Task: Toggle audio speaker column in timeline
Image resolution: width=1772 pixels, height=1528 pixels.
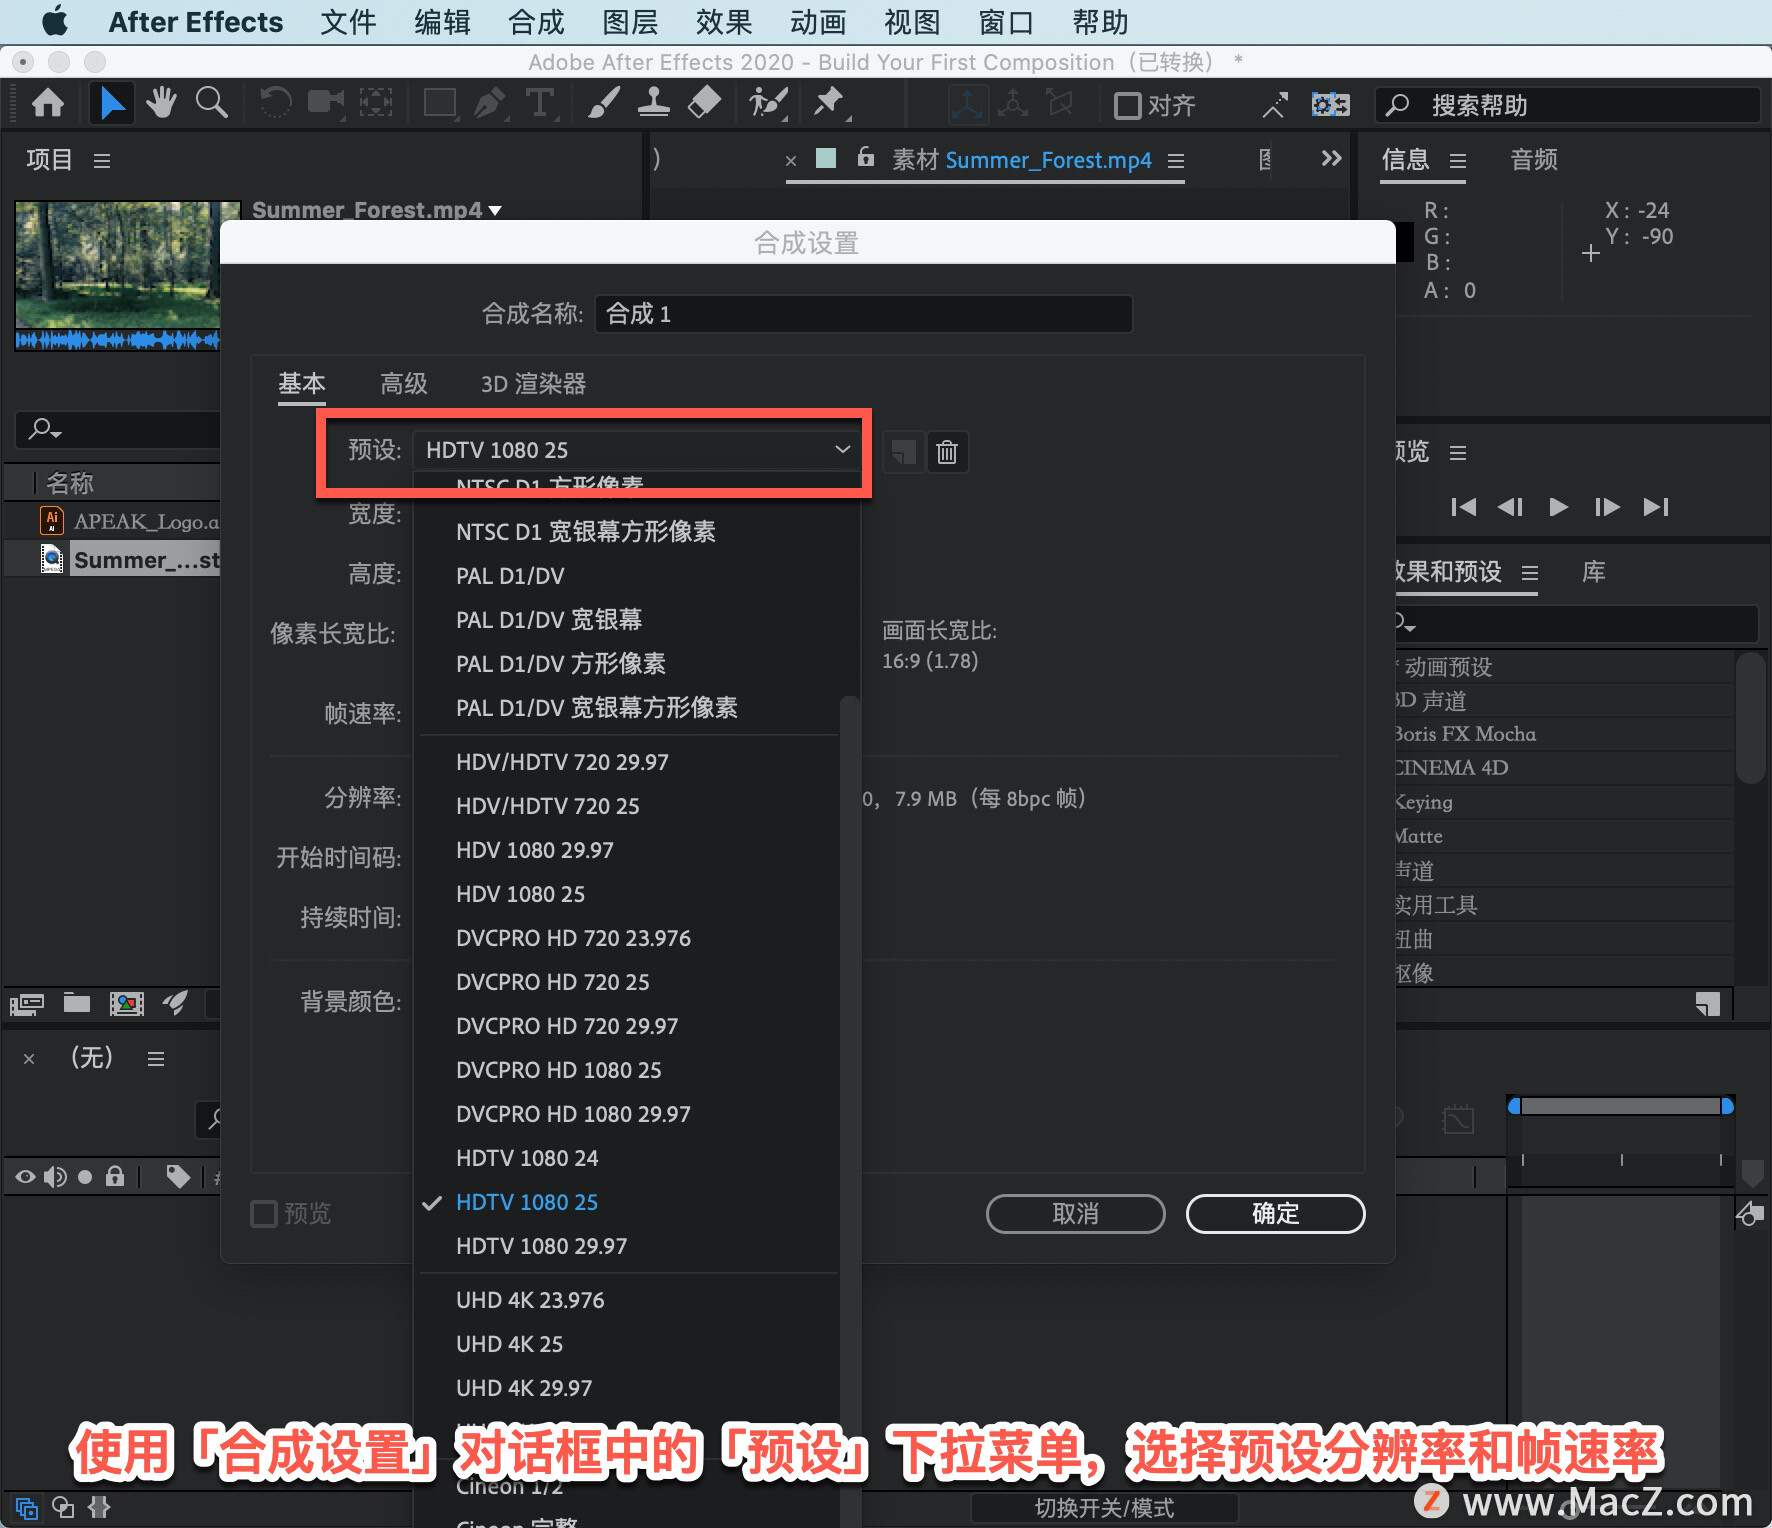Action: [55, 1177]
